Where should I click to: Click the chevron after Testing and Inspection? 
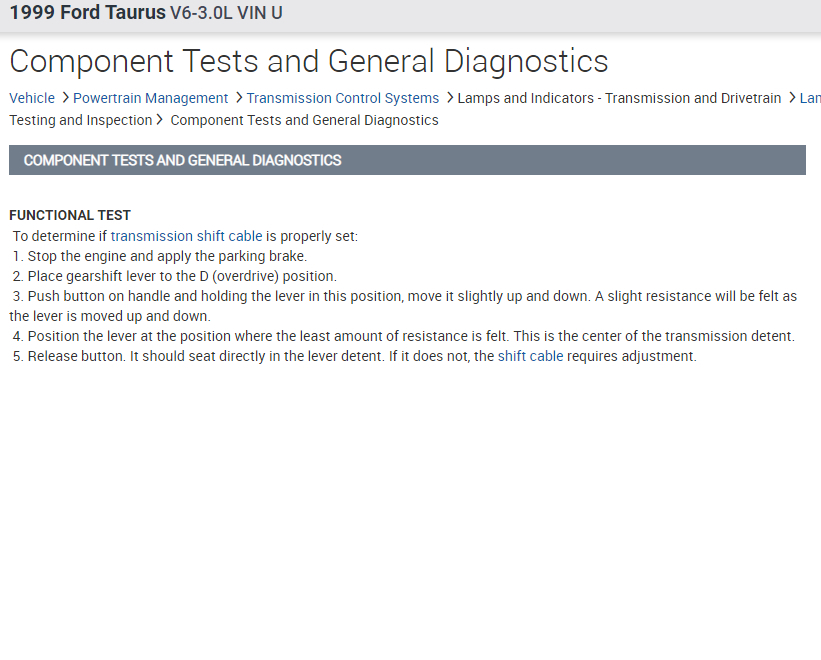point(160,120)
